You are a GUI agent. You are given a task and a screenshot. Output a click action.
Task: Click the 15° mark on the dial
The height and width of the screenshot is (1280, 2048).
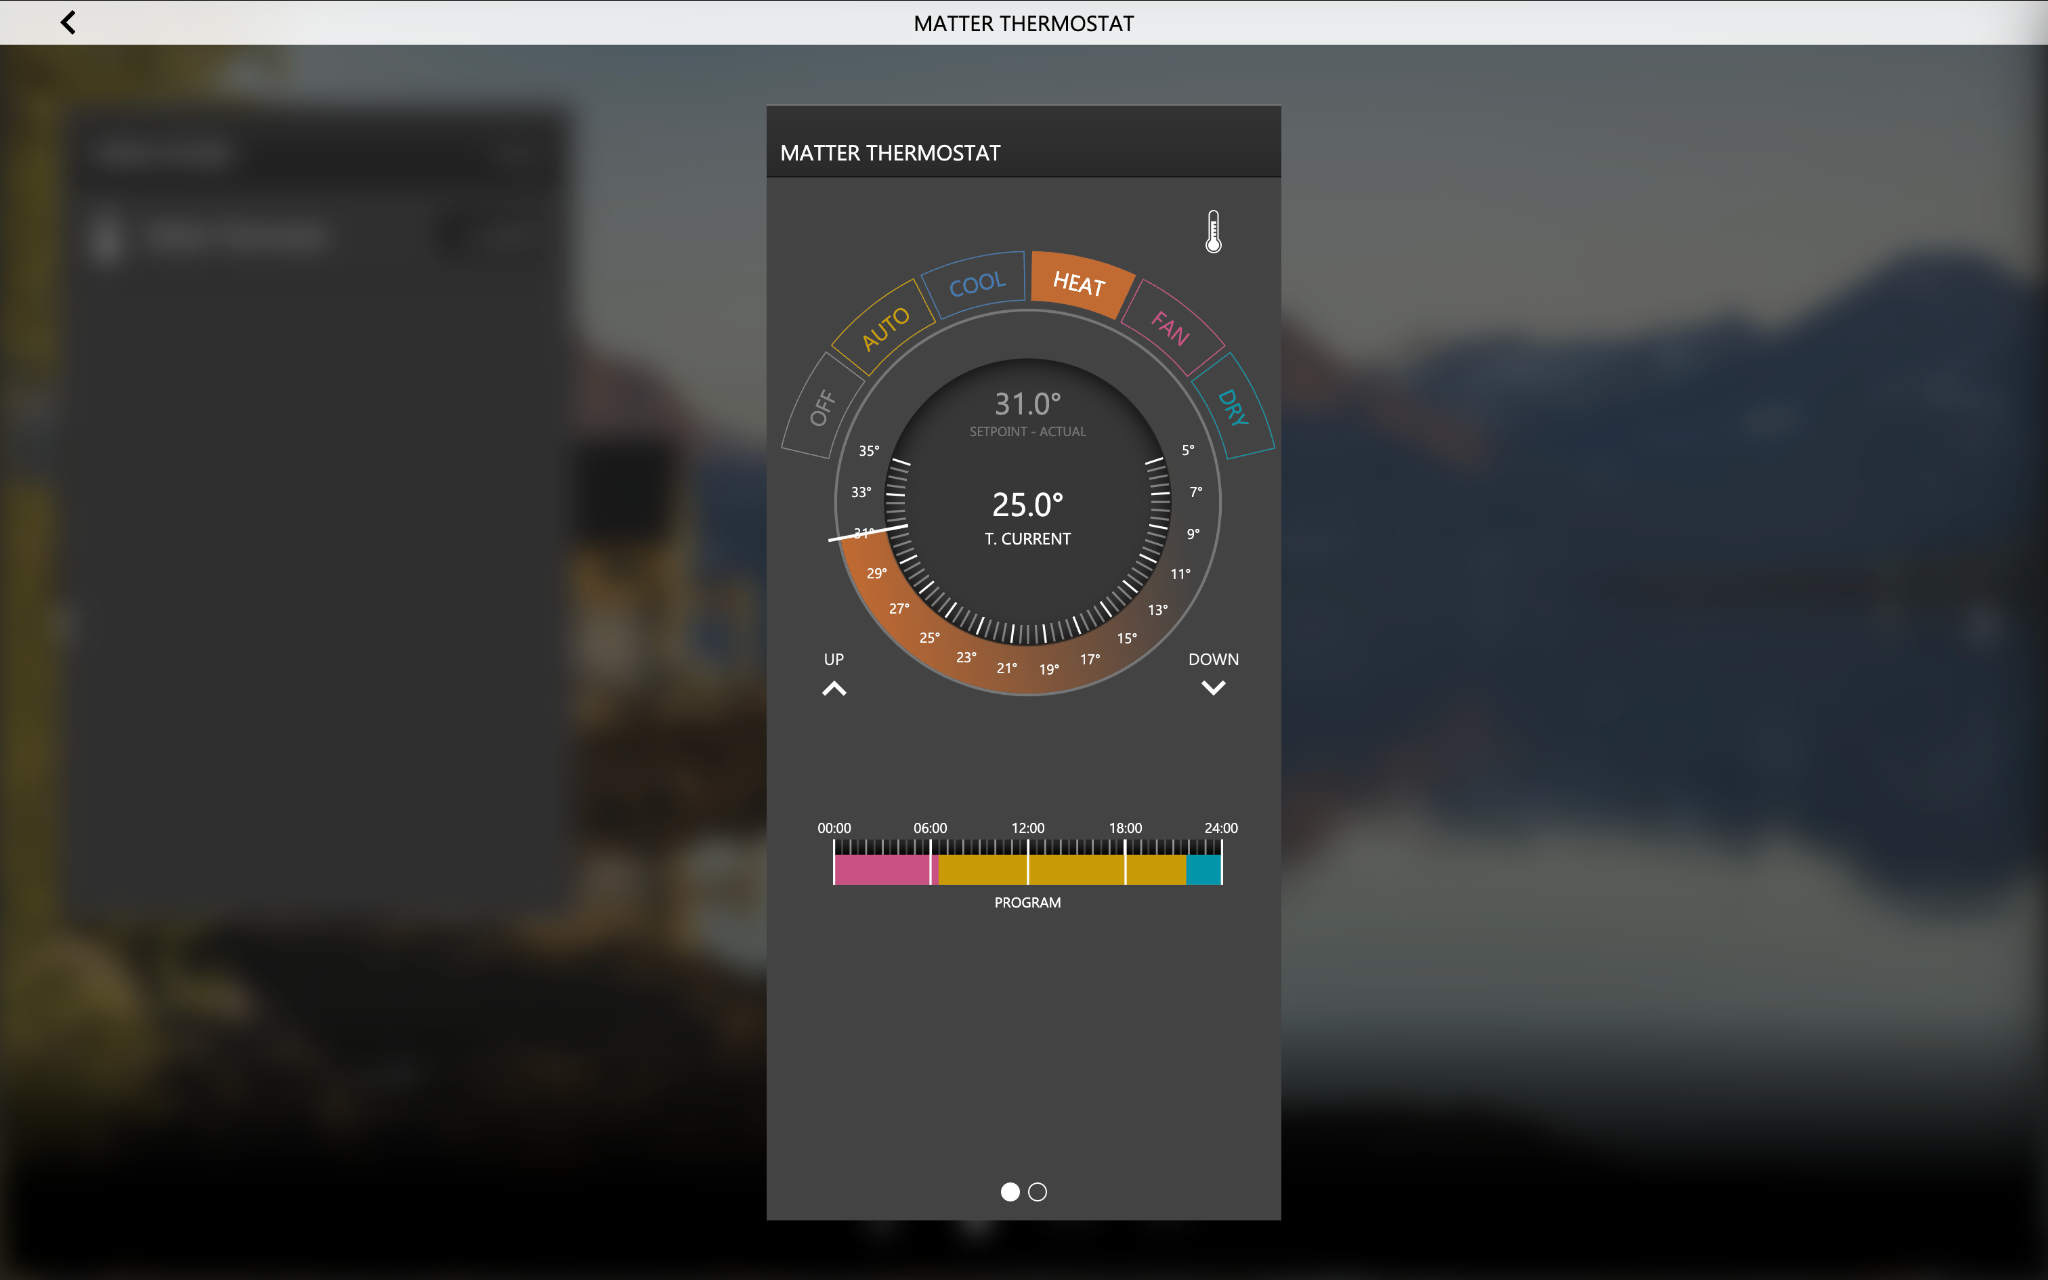[1127, 638]
